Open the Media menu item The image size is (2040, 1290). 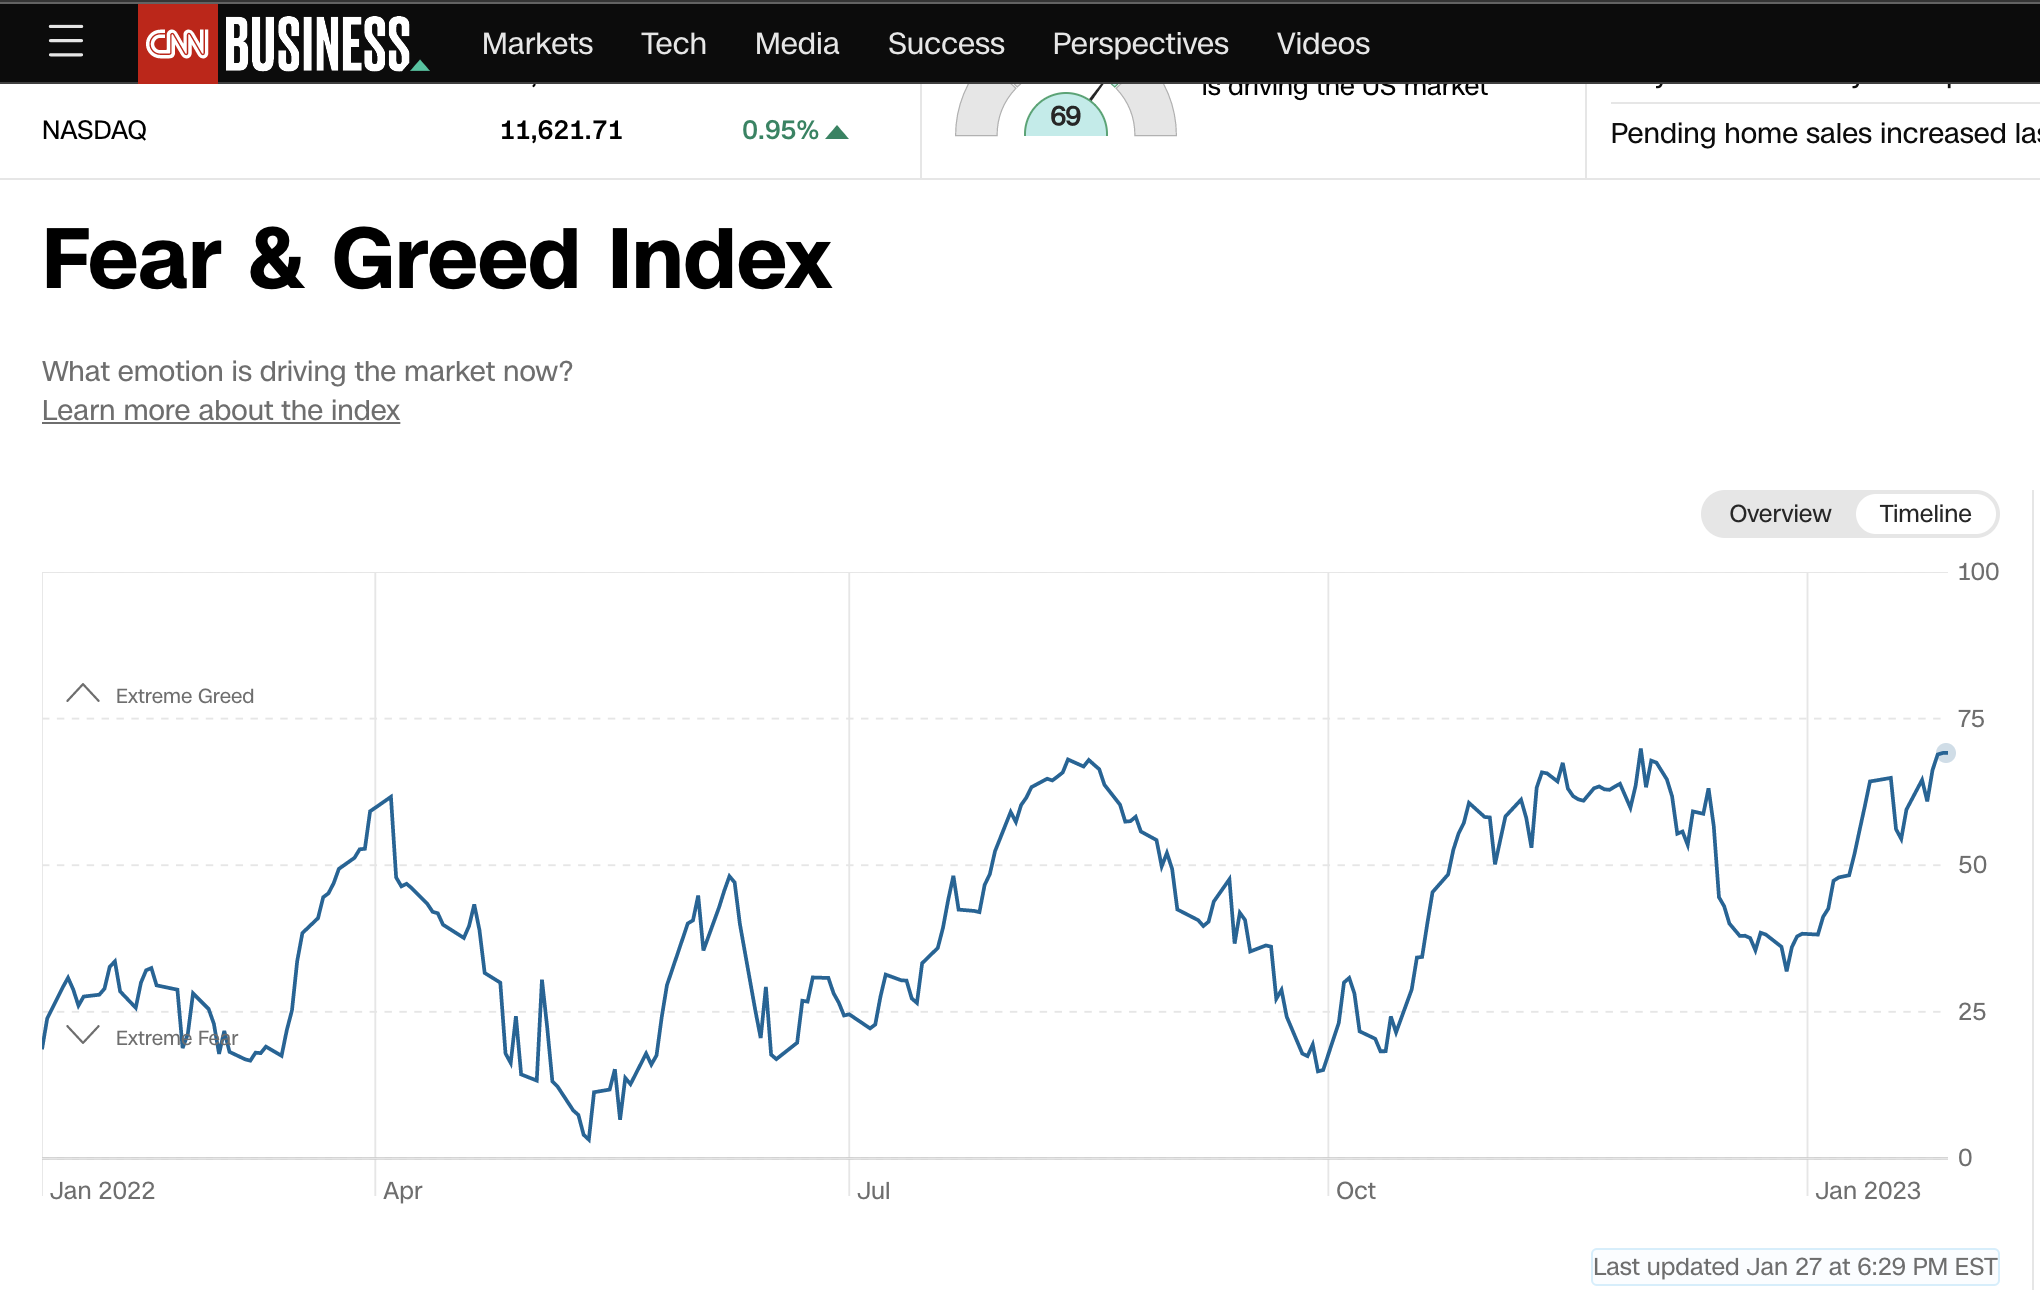point(797,43)
